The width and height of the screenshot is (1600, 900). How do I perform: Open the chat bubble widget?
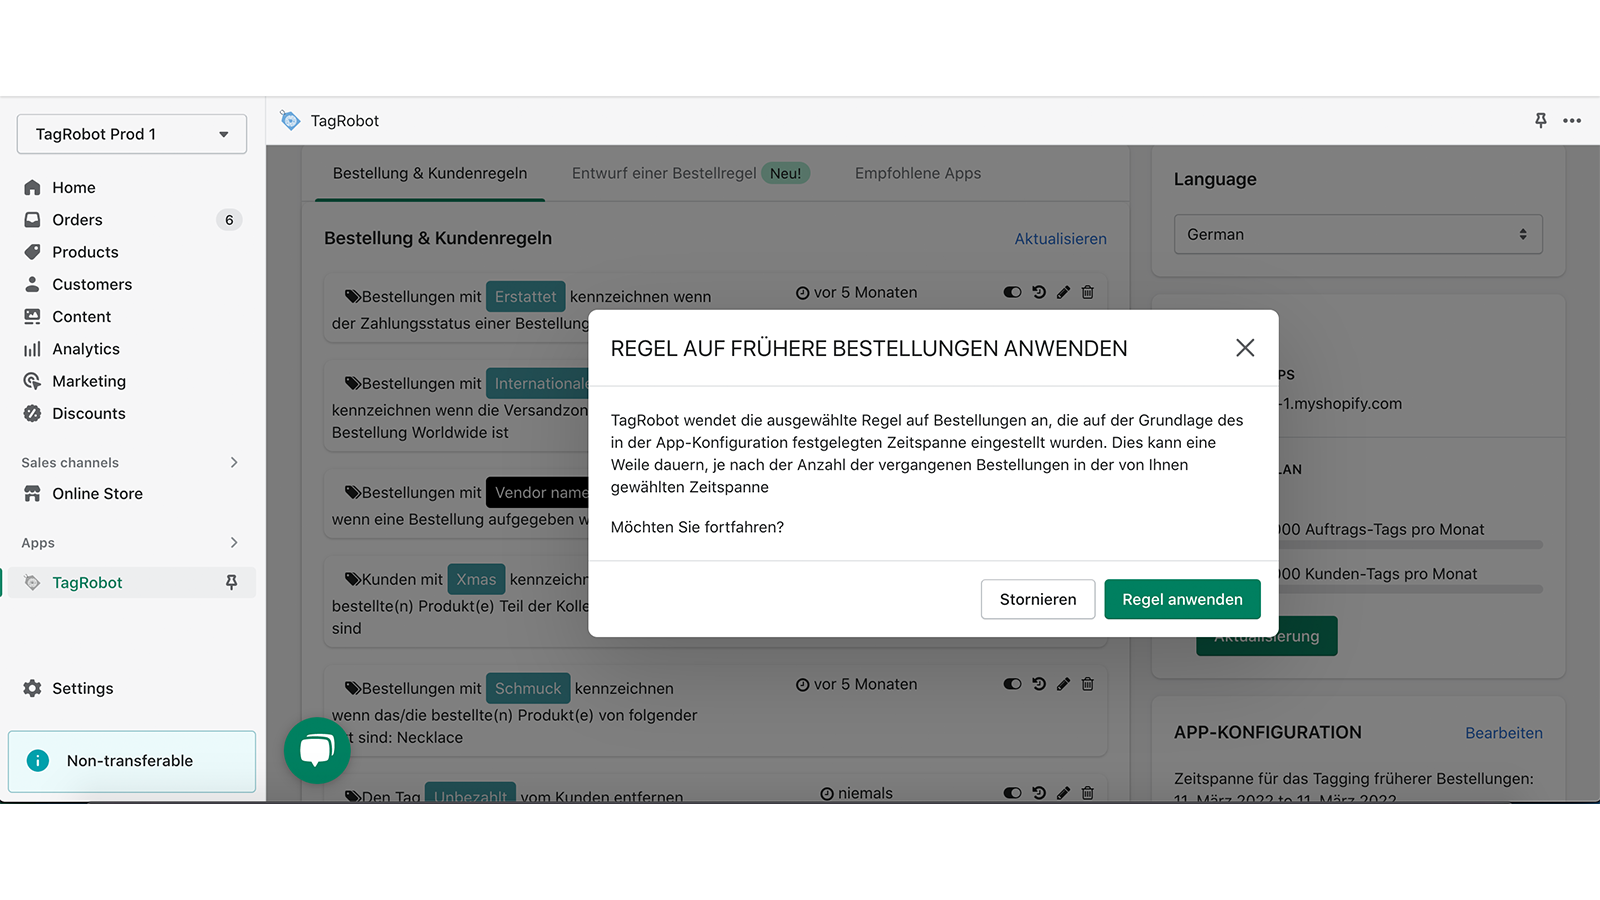tap(317, 750)
